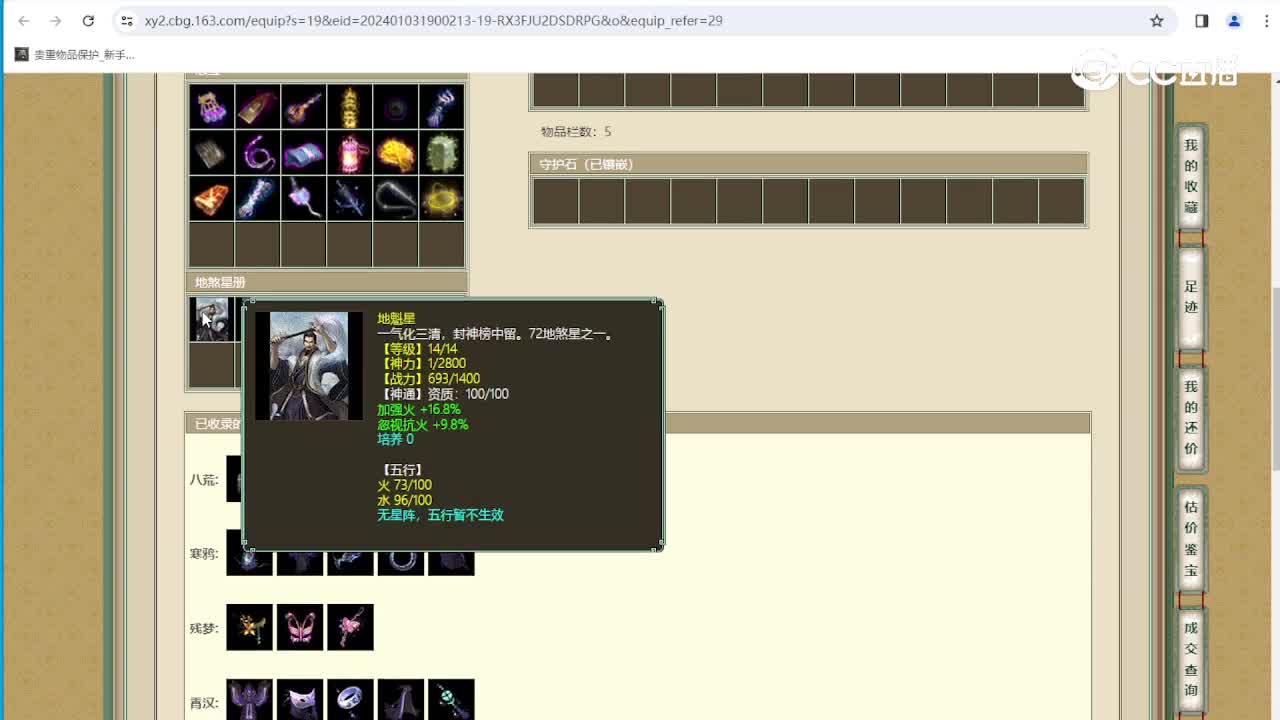1280x720 pixels.
Task: Click the 无星阵，五行暂不生效 notice
Action: [x=440, y=515]
